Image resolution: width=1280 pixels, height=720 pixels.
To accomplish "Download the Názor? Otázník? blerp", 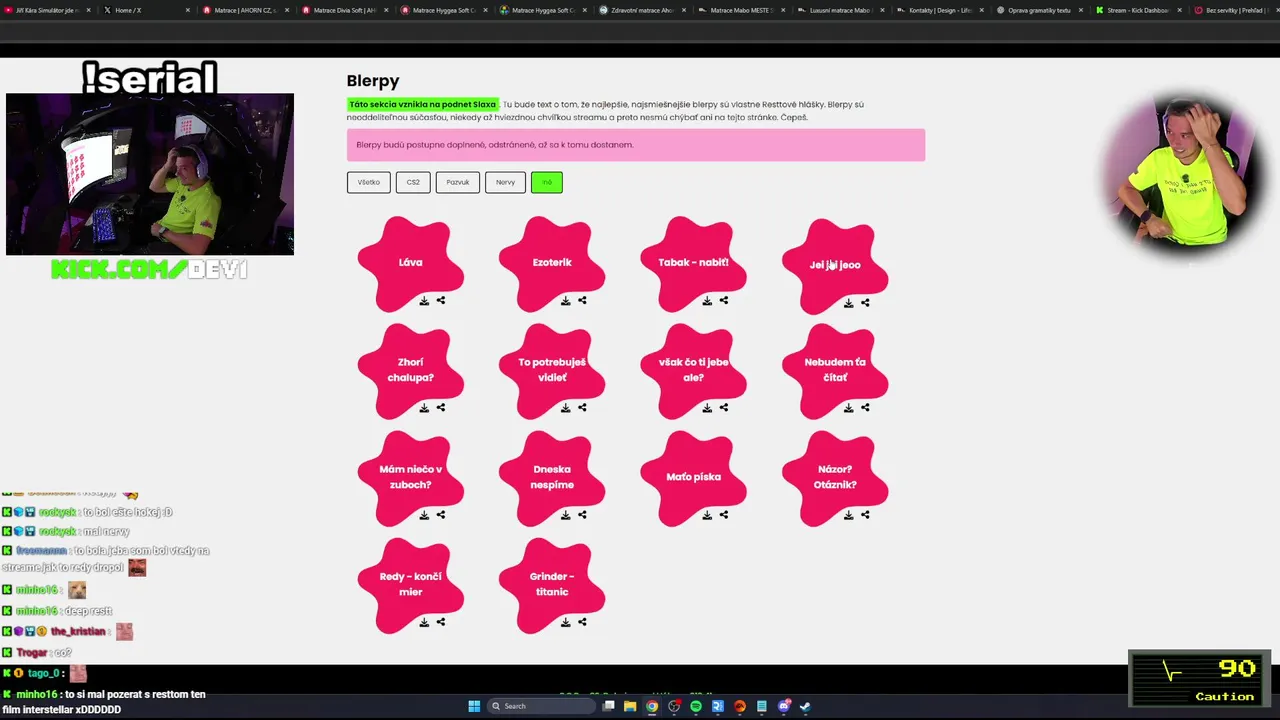I will [849, 516].
